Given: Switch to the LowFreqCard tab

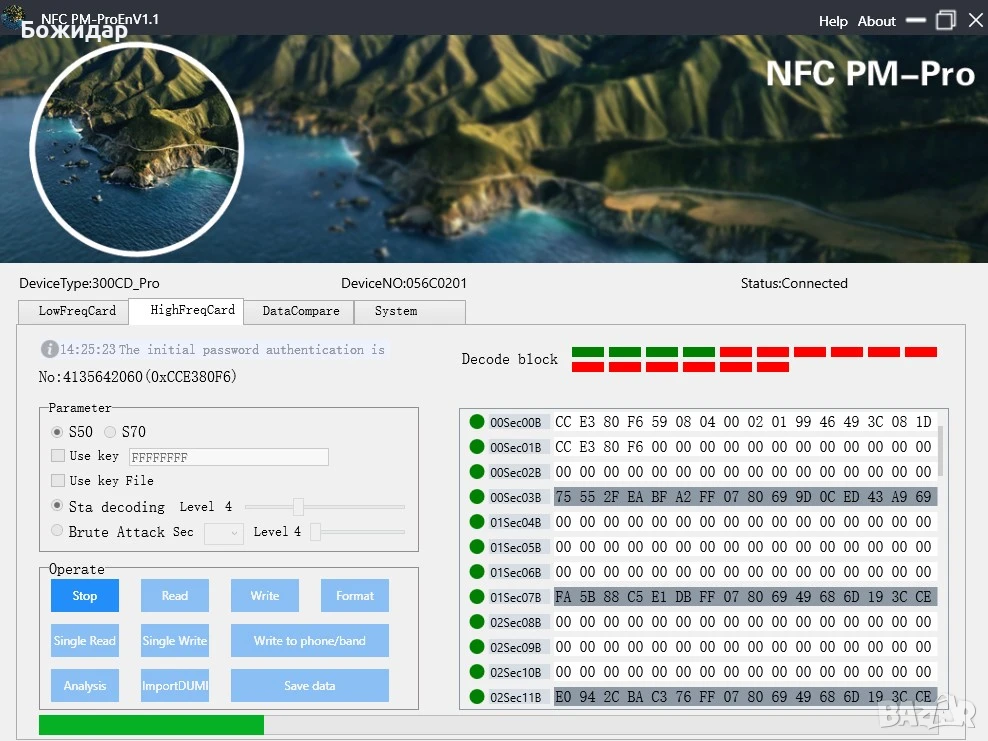Looking at the screenshot, I should 74,311.
